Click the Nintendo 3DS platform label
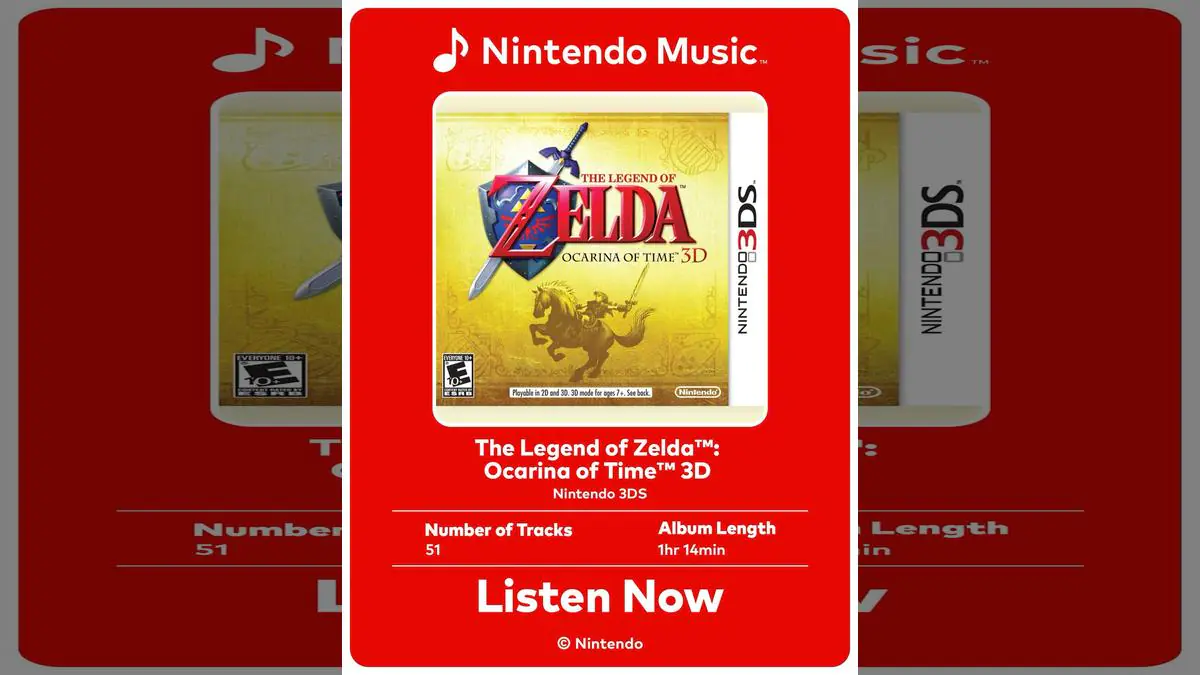Viewport: 1200px width, 675px height. [600, 493]
